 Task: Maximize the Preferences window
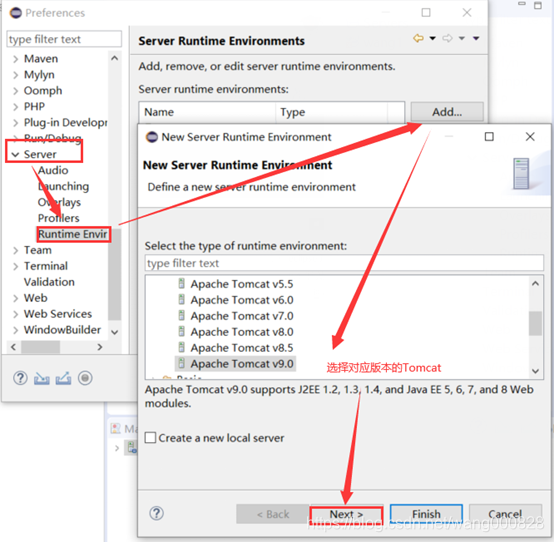click(x=426, y=13)
